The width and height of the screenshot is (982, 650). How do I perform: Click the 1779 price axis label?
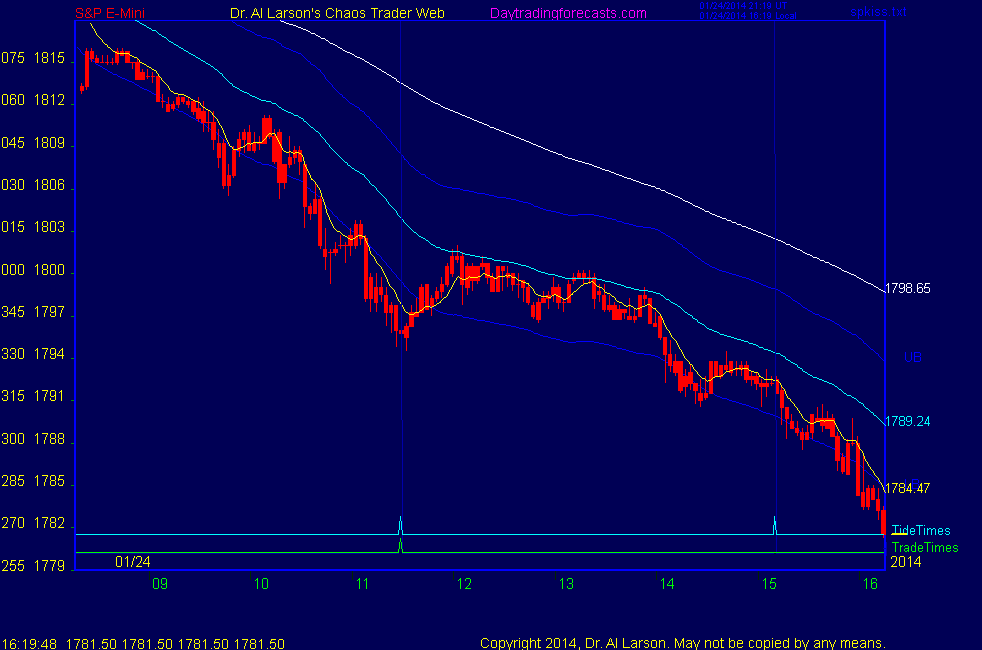tap(49, 565)
